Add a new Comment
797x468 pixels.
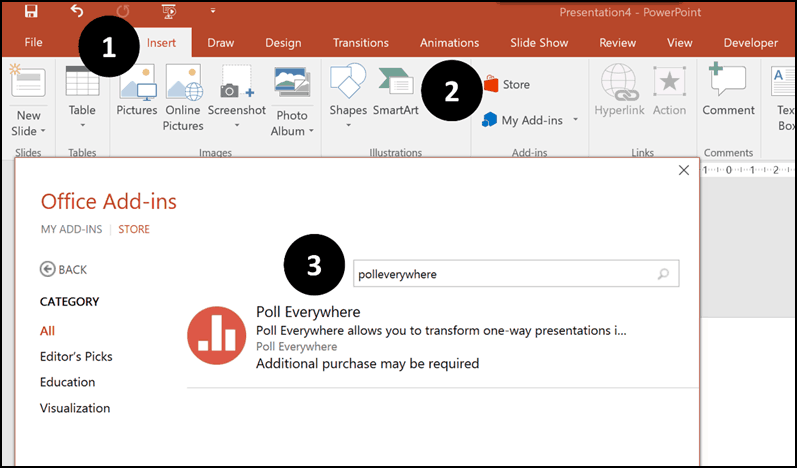(x=728, y=90)
